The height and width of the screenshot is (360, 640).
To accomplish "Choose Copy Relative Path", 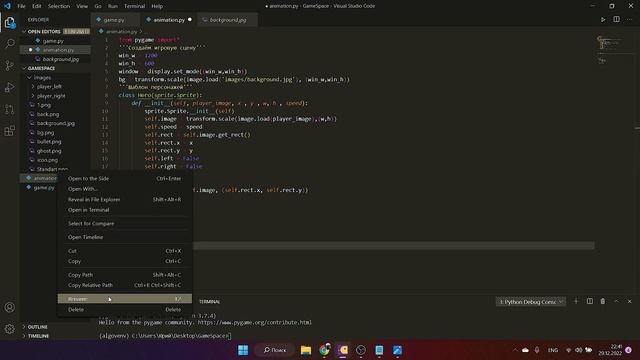I will click(x=124, y=285).
